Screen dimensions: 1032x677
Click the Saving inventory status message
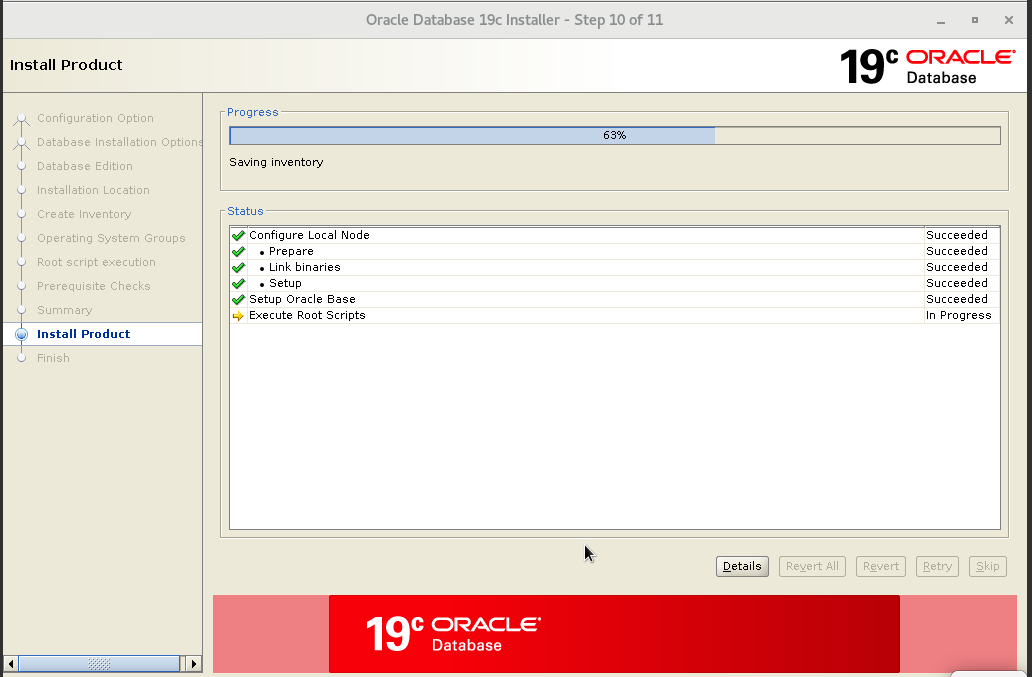click(x=276, y=163)
